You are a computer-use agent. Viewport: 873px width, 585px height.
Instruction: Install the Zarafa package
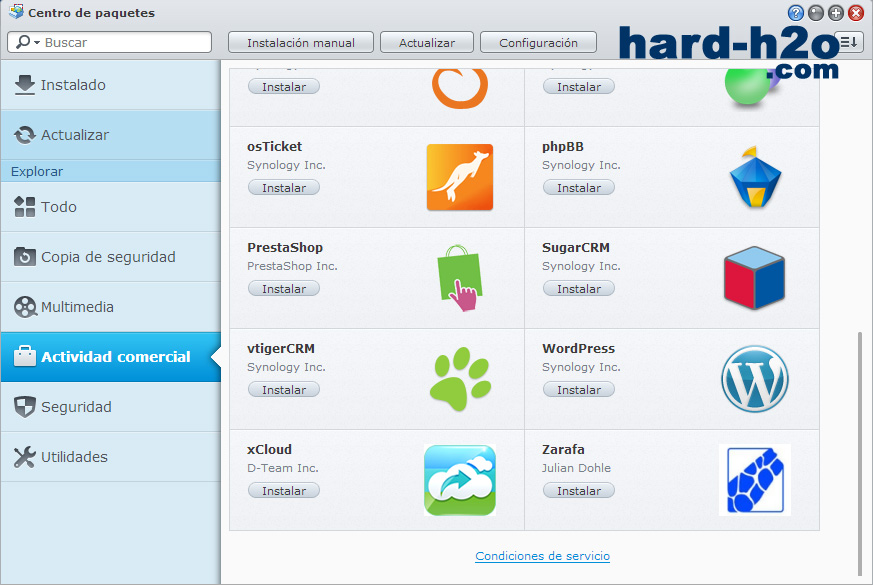[x=579, y=490]
